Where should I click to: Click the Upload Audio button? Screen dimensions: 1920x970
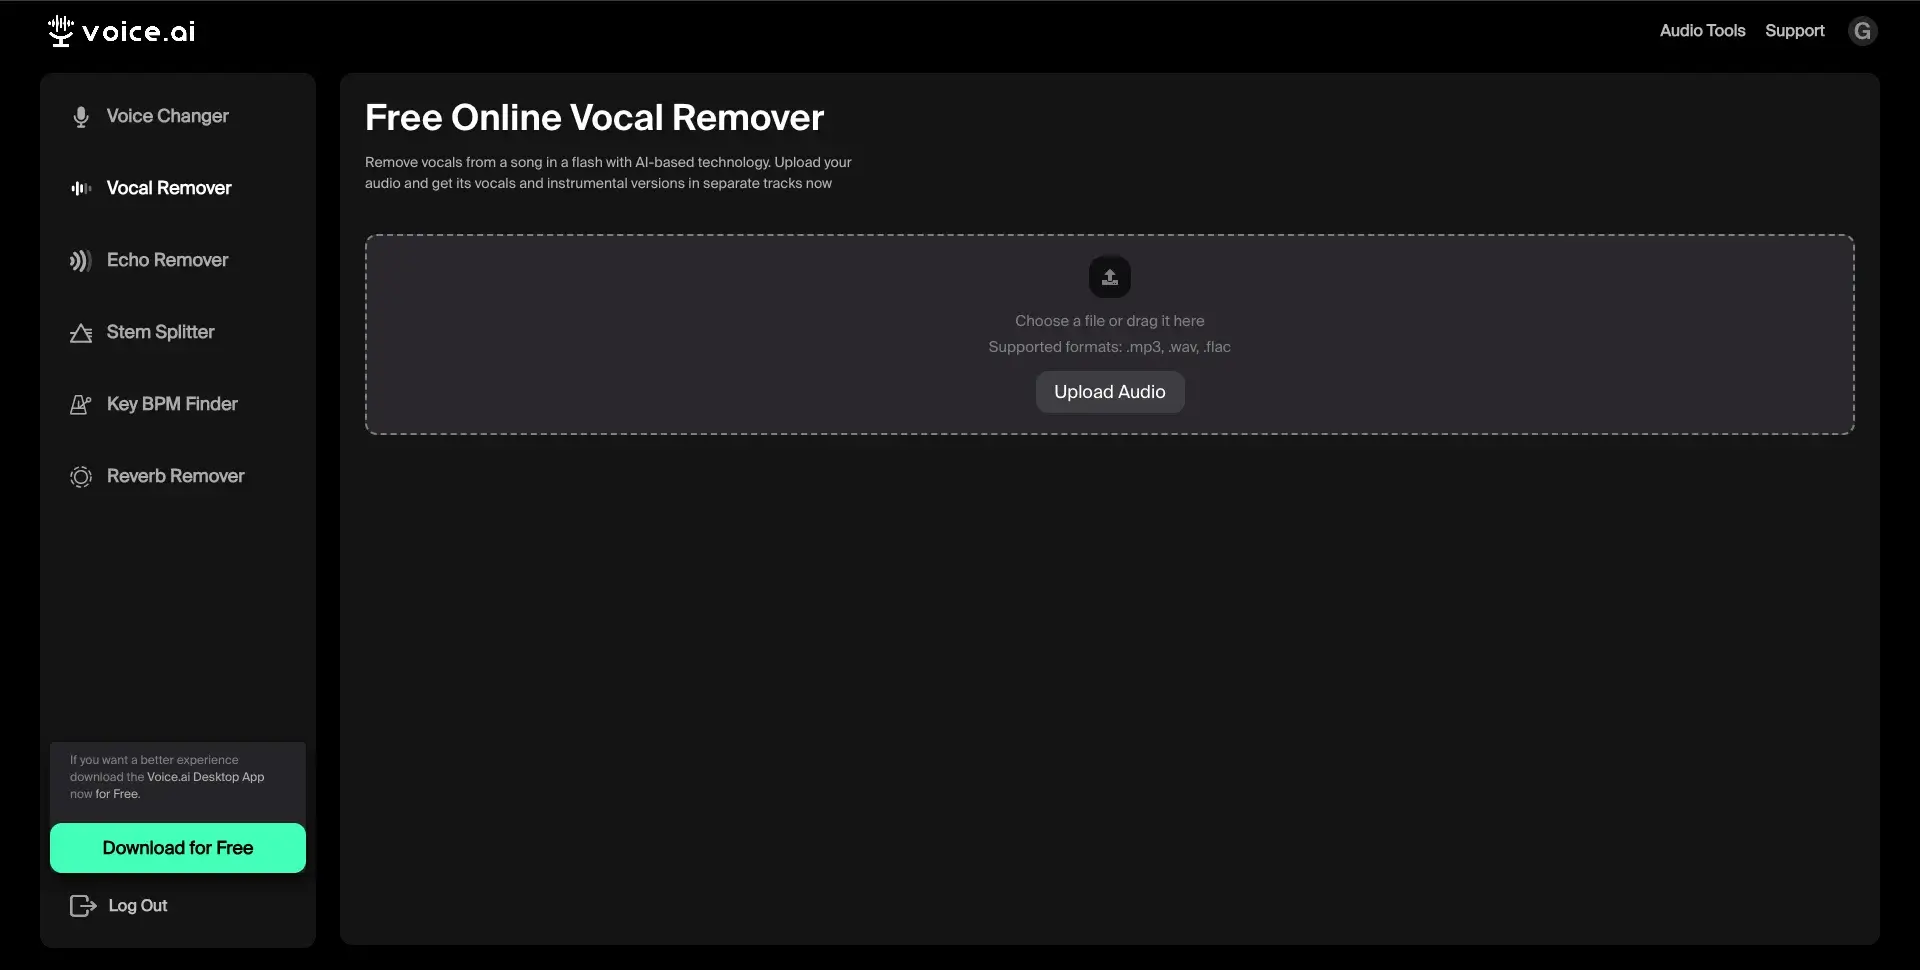point(1110,392)
